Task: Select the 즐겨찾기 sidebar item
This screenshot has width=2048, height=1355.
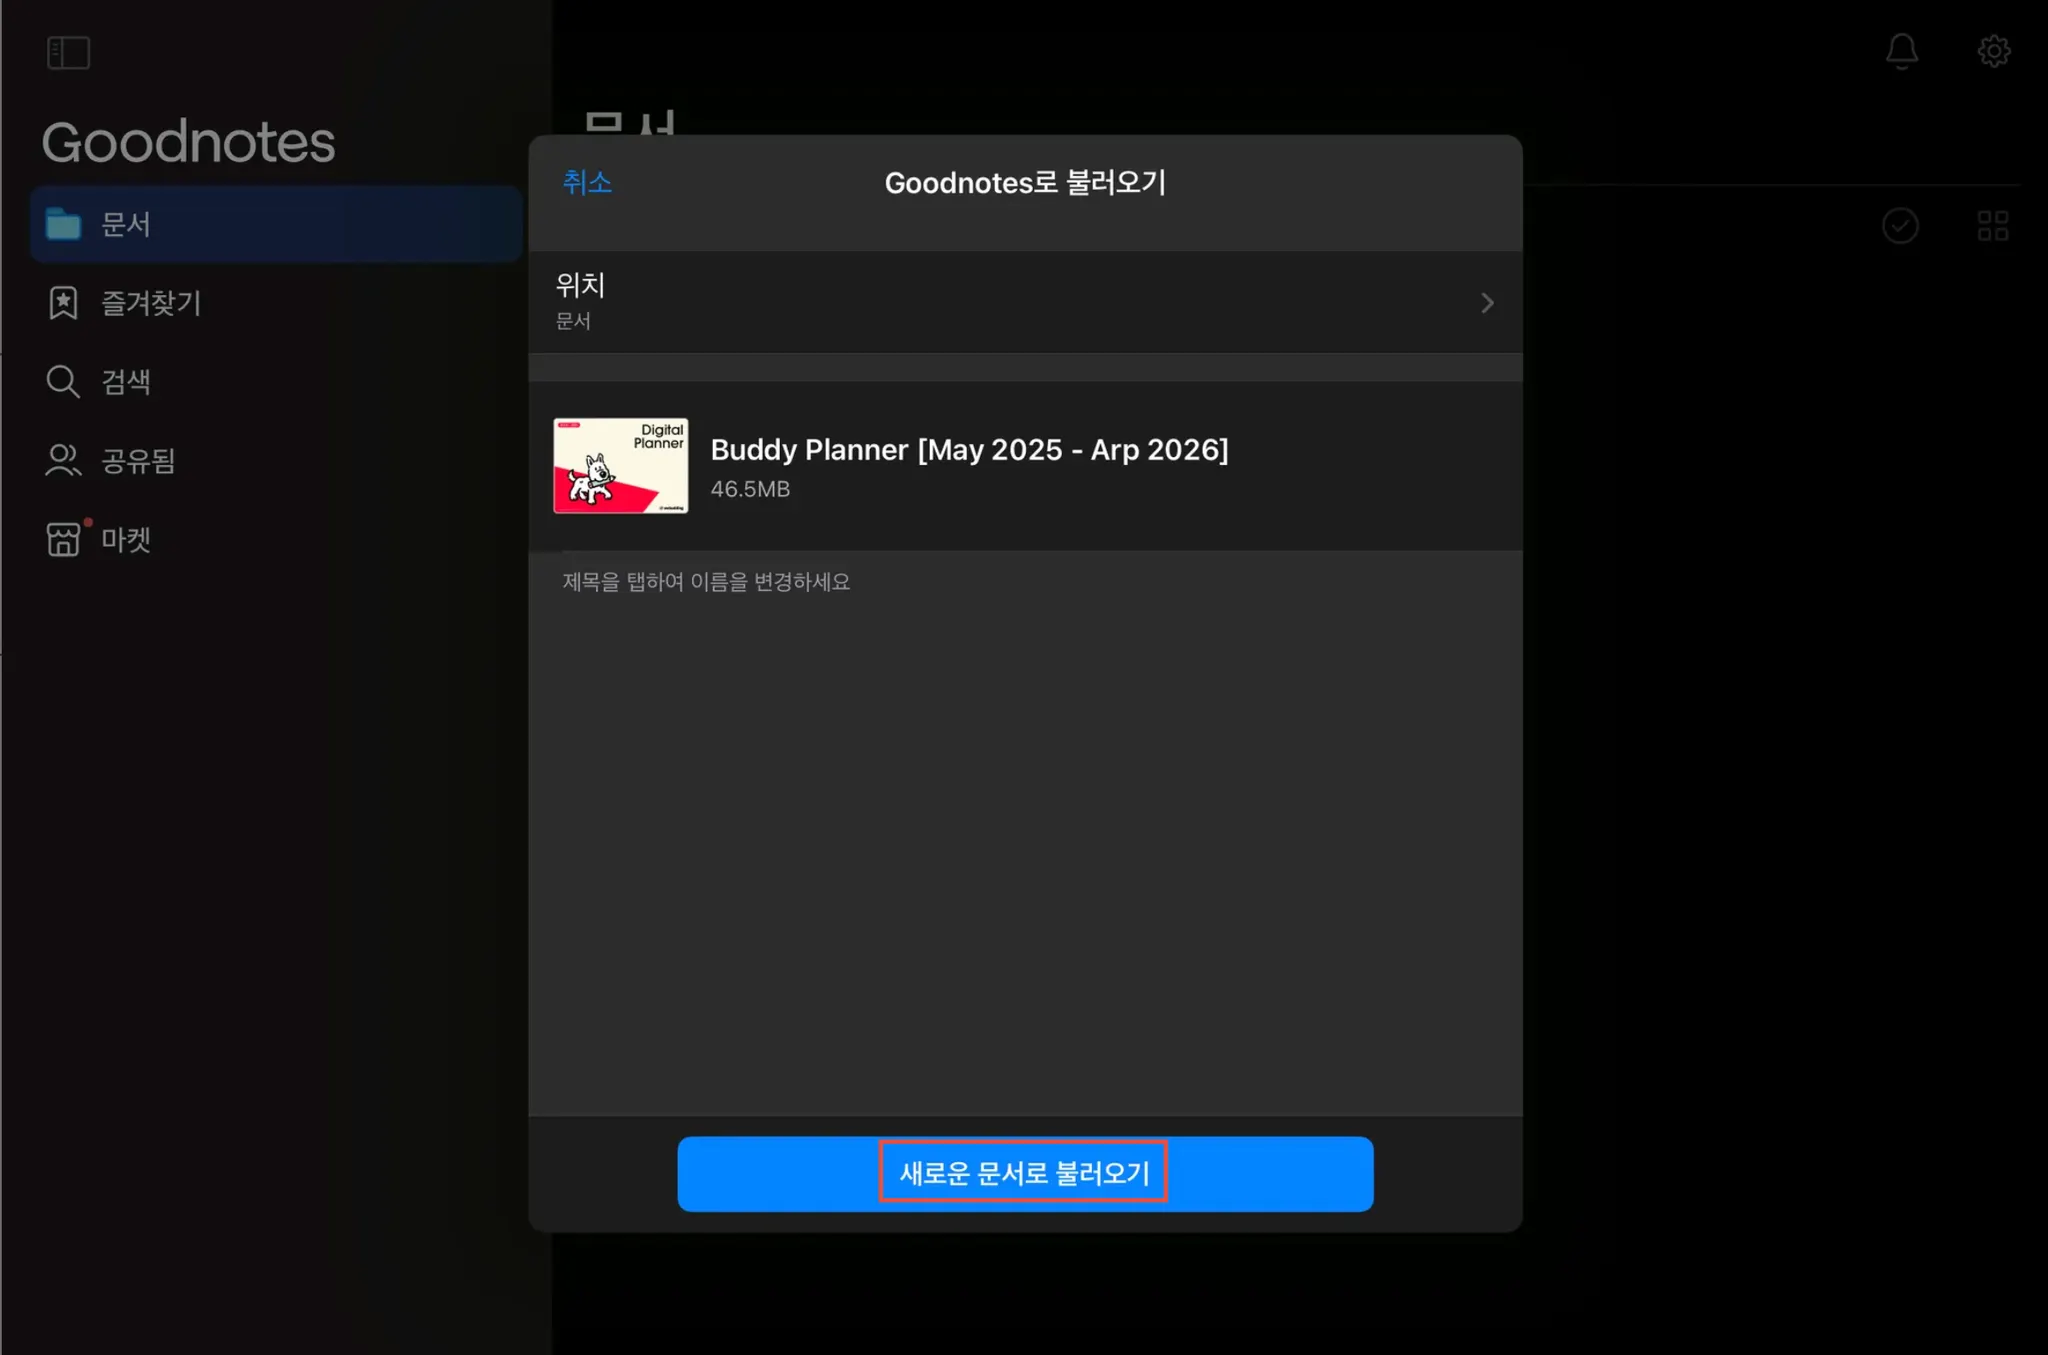Action: (150, 302)
